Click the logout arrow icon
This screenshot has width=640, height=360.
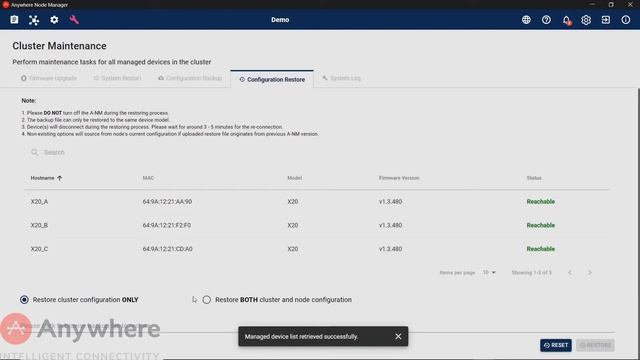click(x=606, y=20)
